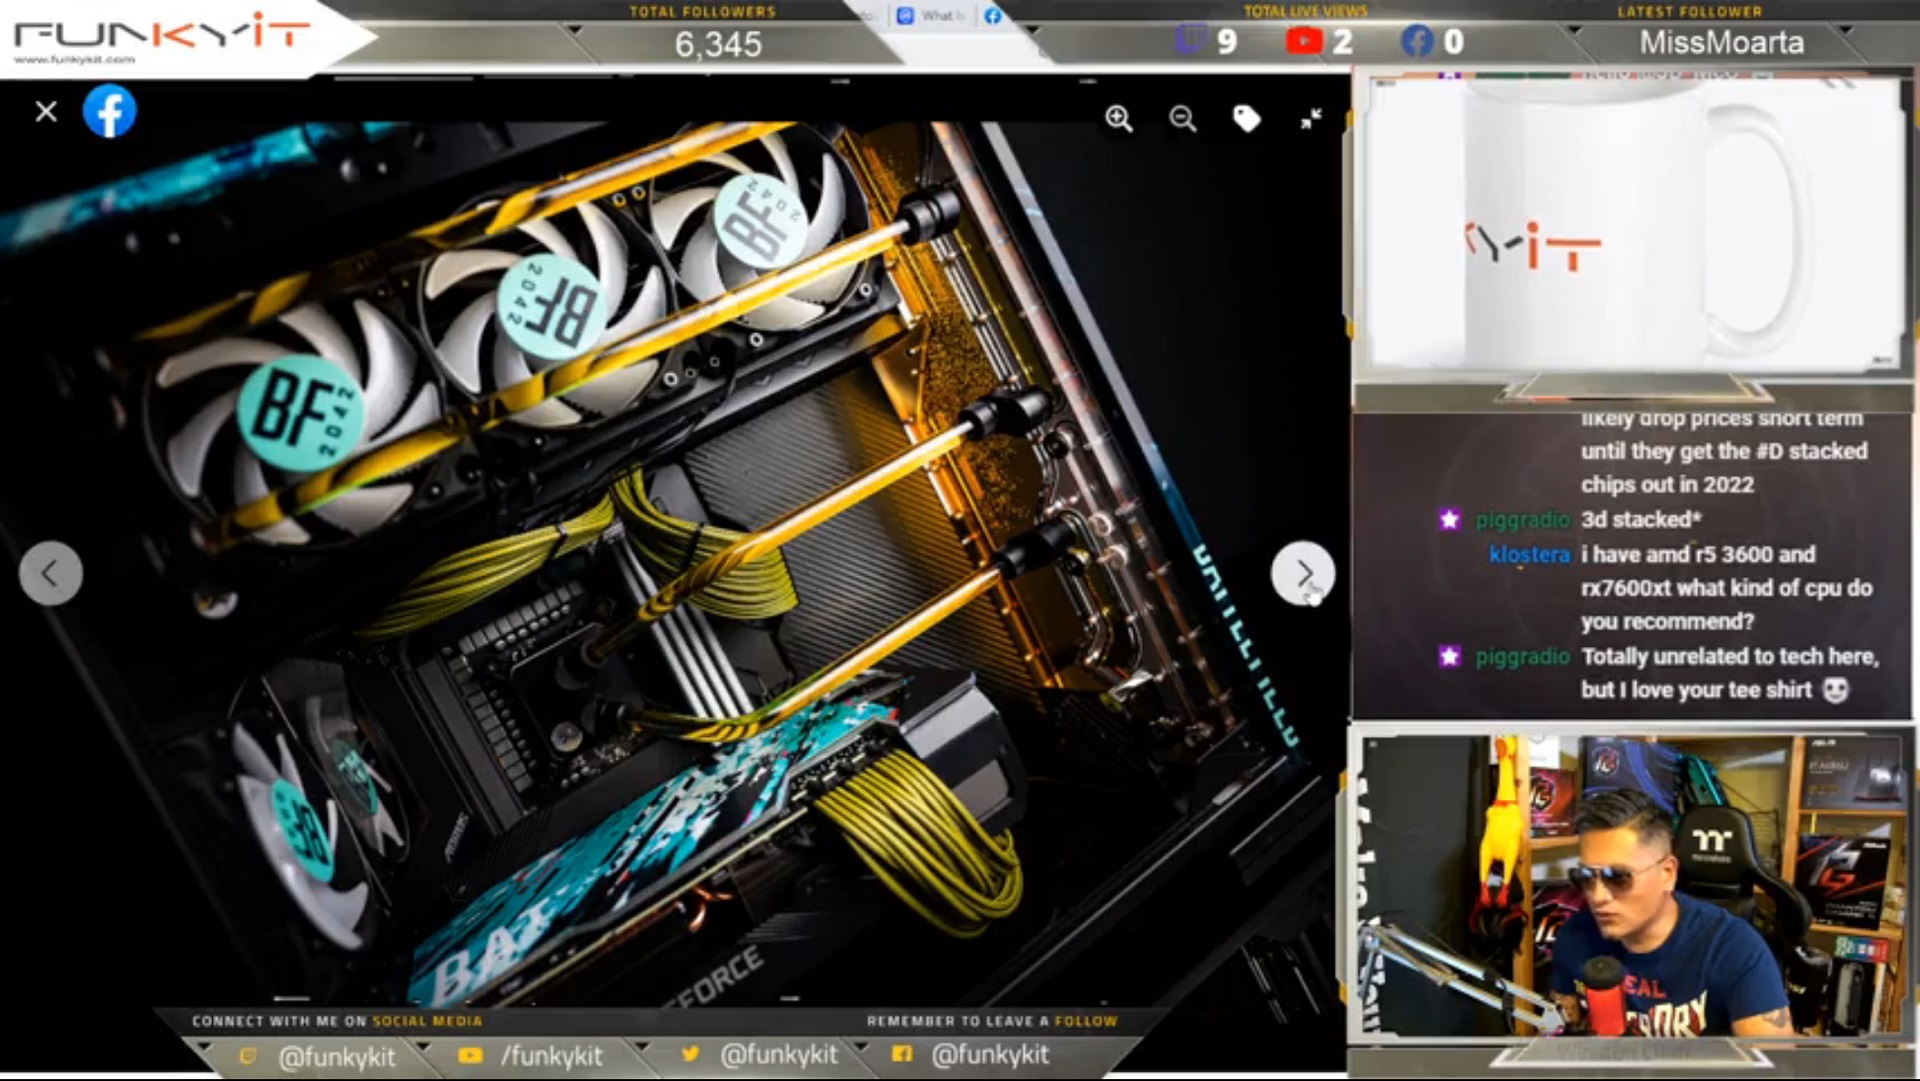This screenshot has height=1081, width=1920.
Task: Click the YouTube /funkykit handle
Action: [x=552, y=1056]
